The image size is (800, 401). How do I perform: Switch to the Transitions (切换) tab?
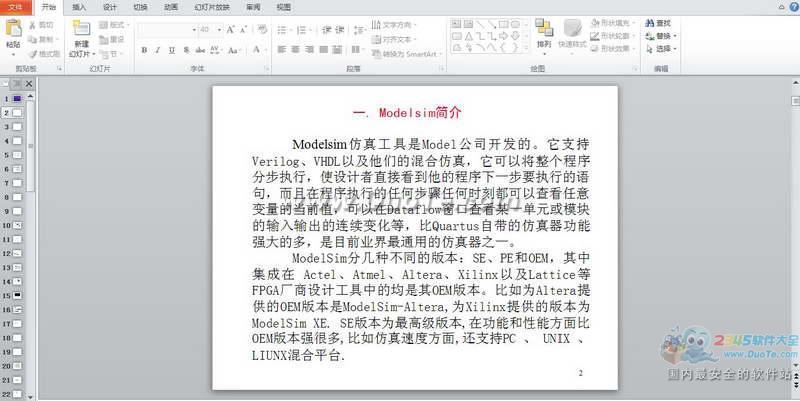click(x=140, y=7)
